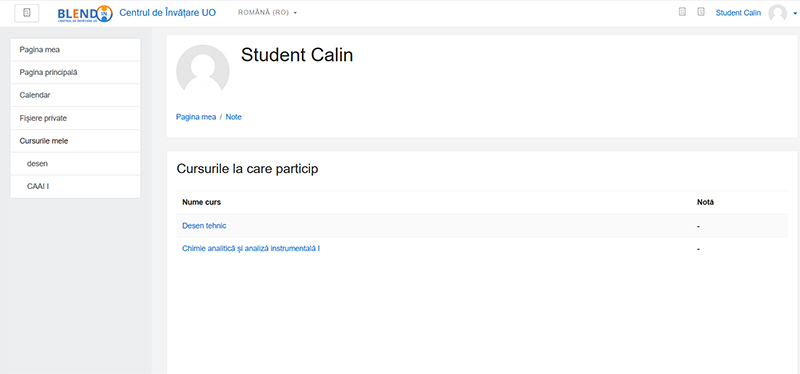This screenshot has width=800, height=374.
Task: Click the Note breadcrumb link
Action: (234, 117)
